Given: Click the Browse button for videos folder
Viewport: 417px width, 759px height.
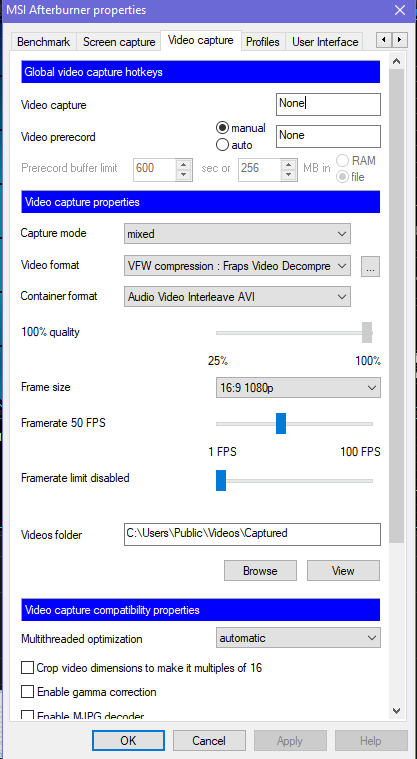Looking at the screenshot, I should (x=260, y=571).
